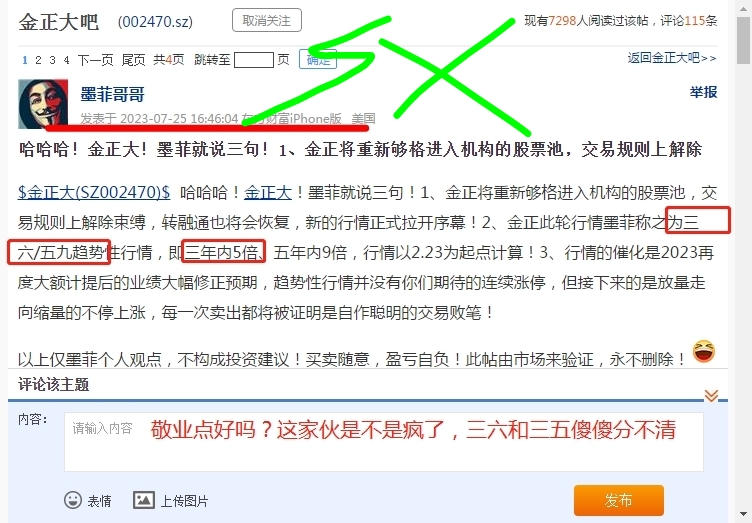The width and height of the screenshot is (752, 523).
Task: Click the 上传图片 picture icon
Action: (143, 500)
